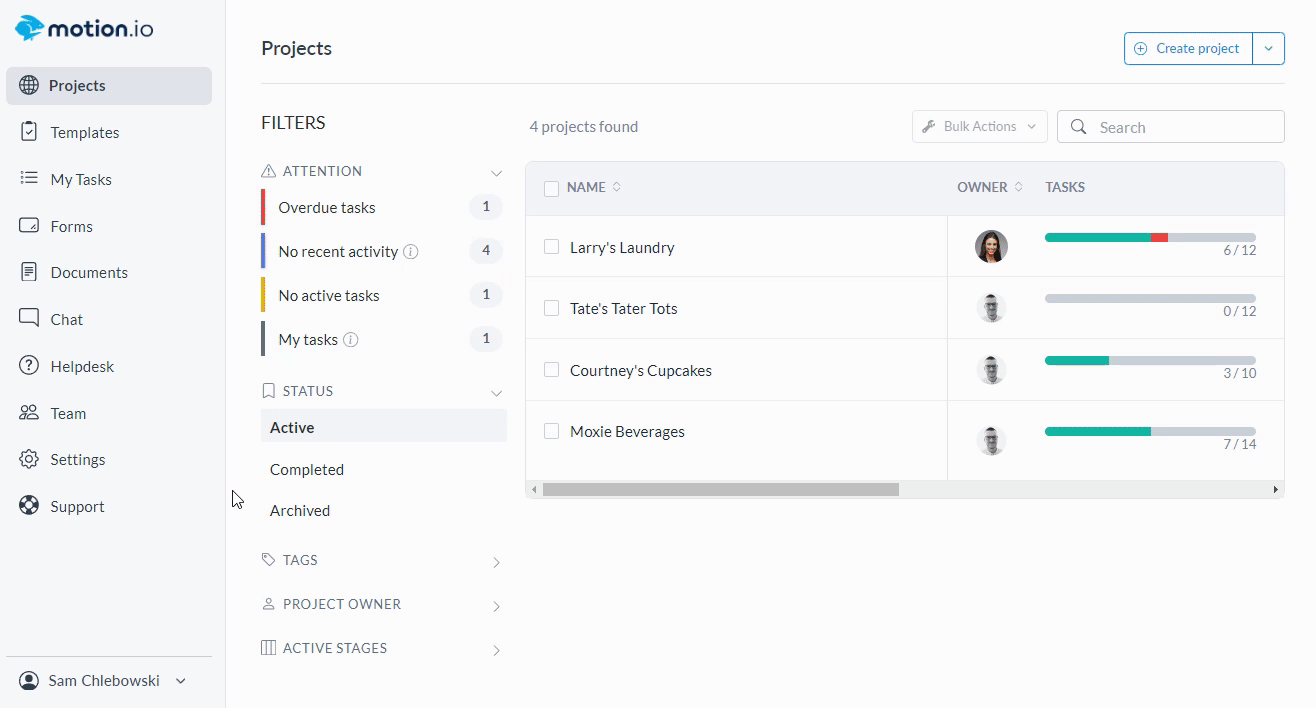The width and height of the screenshot is (1316, 708).
Task: Open the Bulk Actions dropdown
Action: point(979,127)
